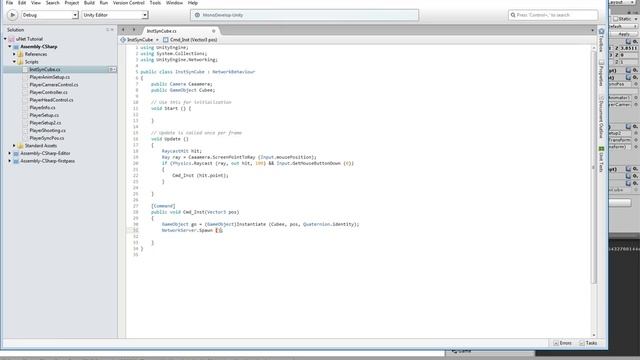Click the Assembly-CSharp-Editor project icon

[x=16, y=153]
